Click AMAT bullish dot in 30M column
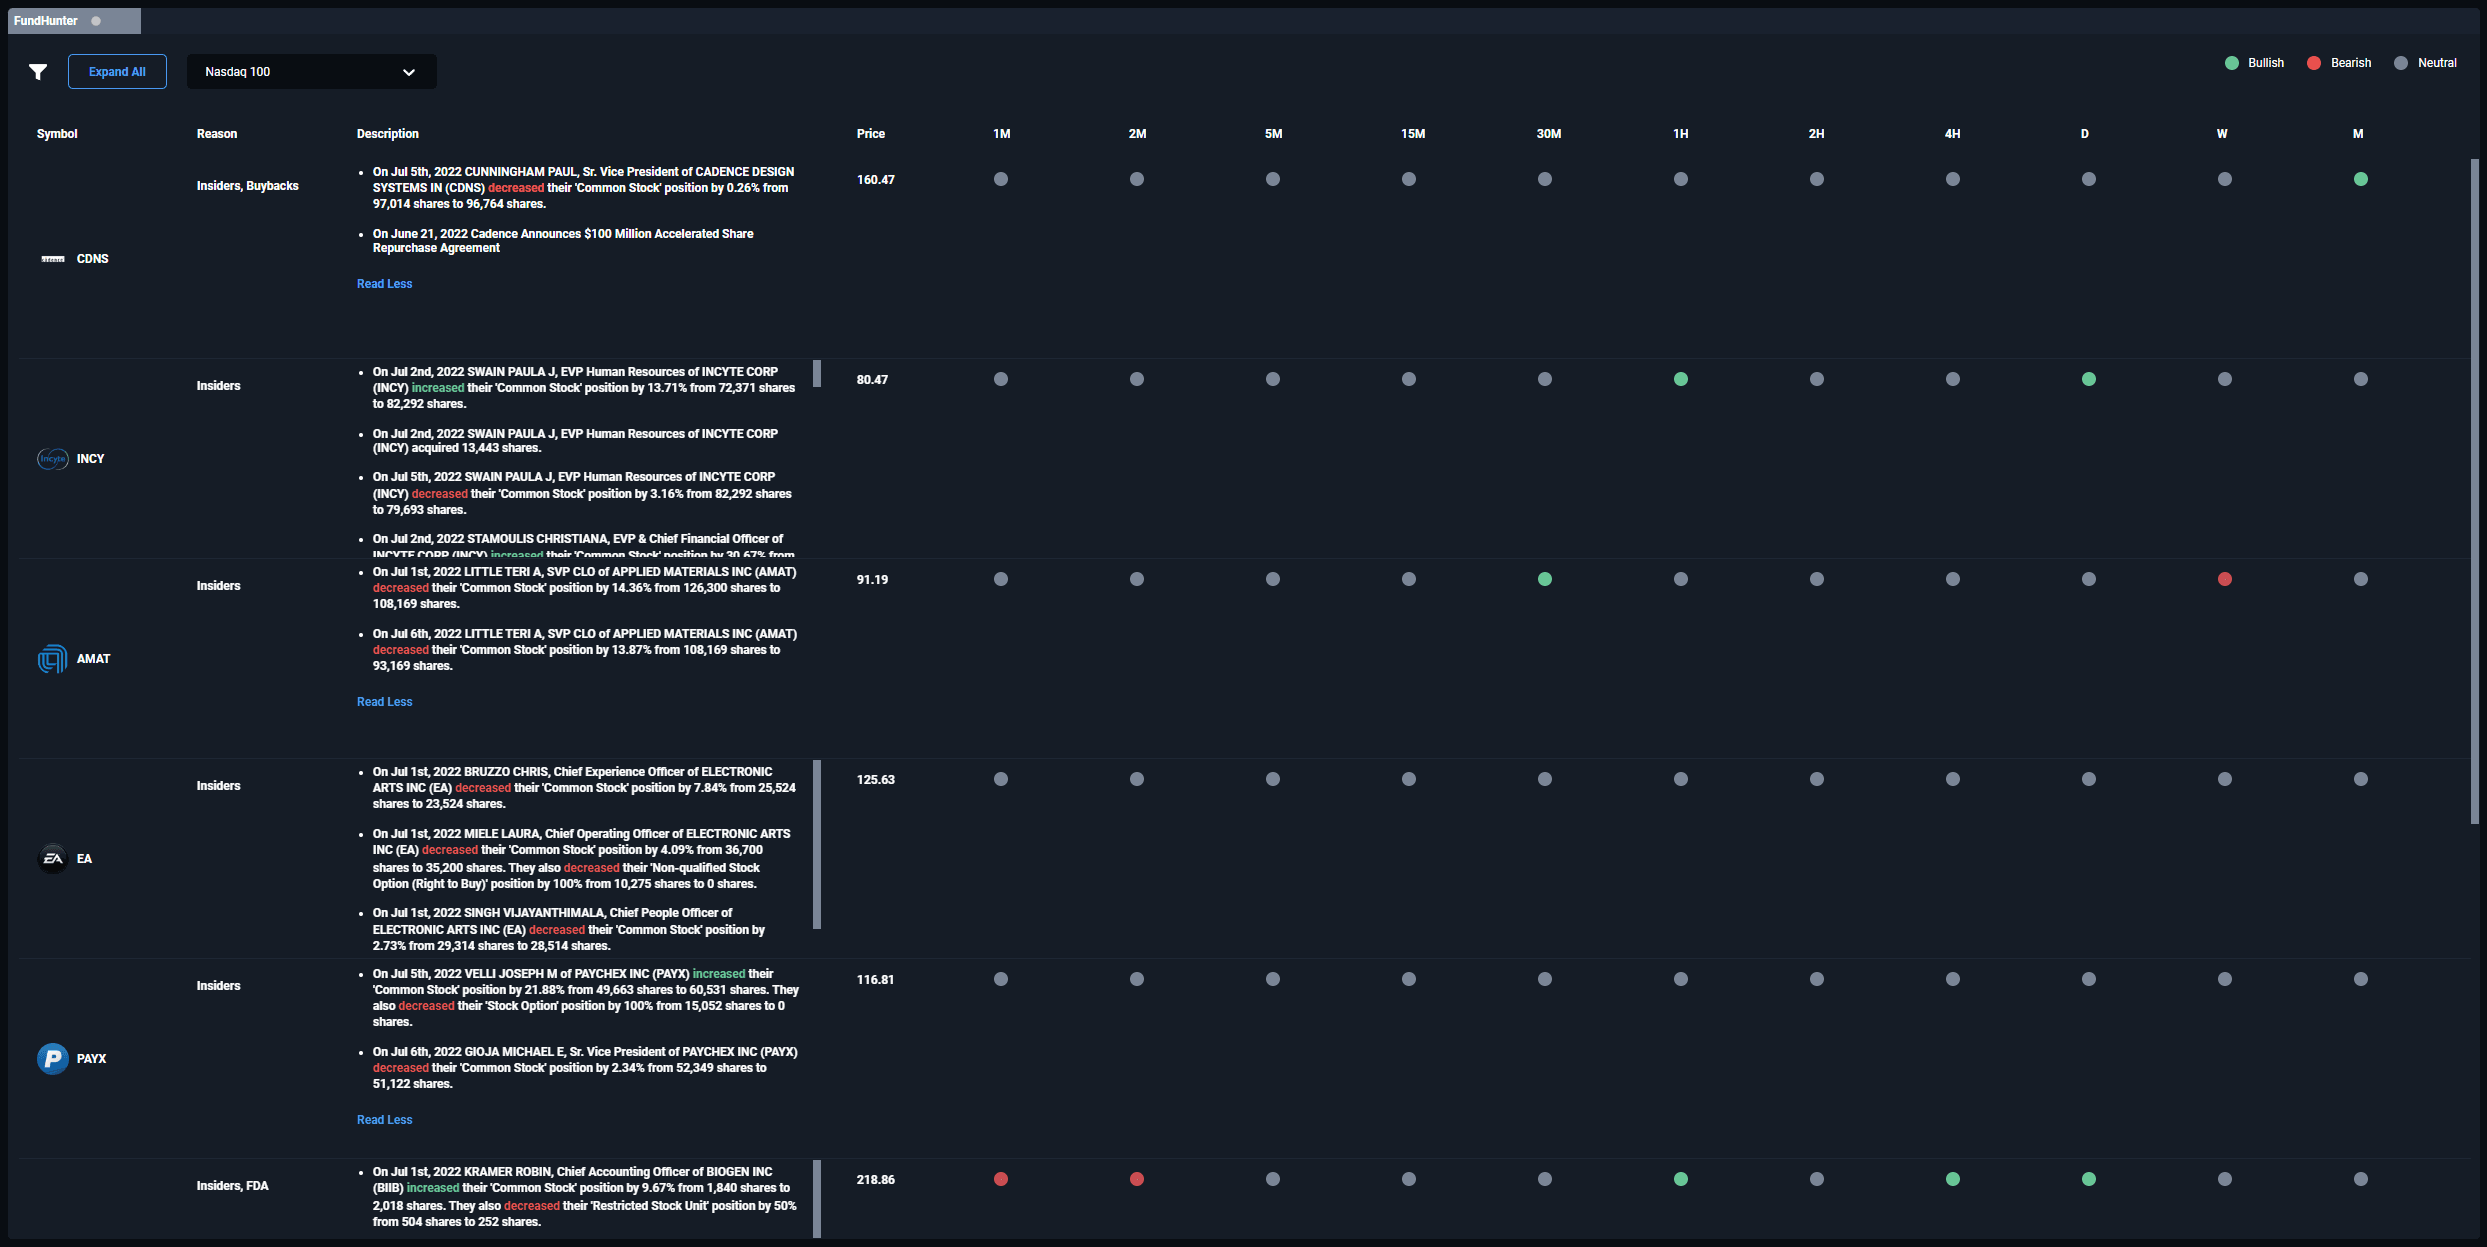 (x=1545, y=579)
